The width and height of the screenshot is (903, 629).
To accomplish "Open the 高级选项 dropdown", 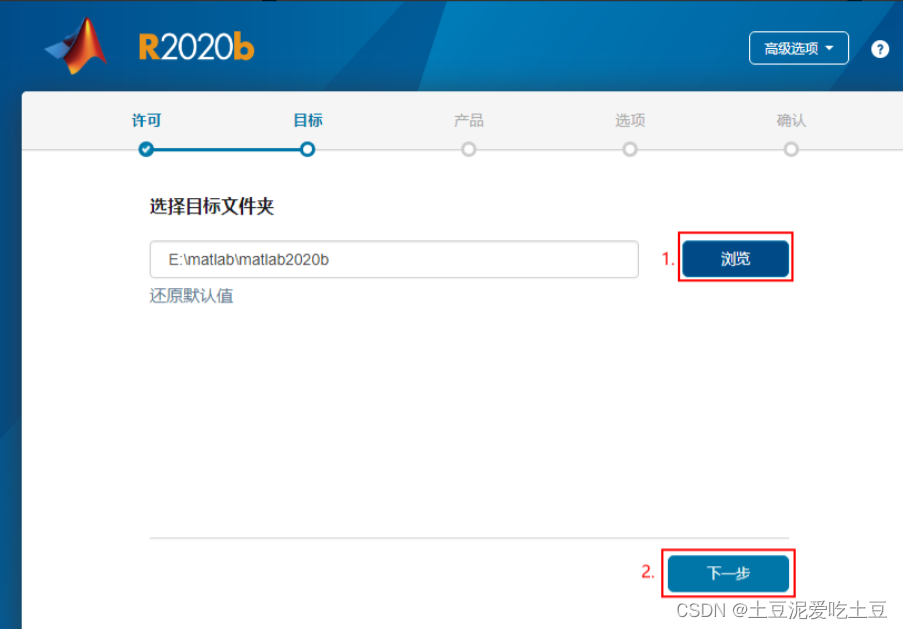I will coord(798,48).
